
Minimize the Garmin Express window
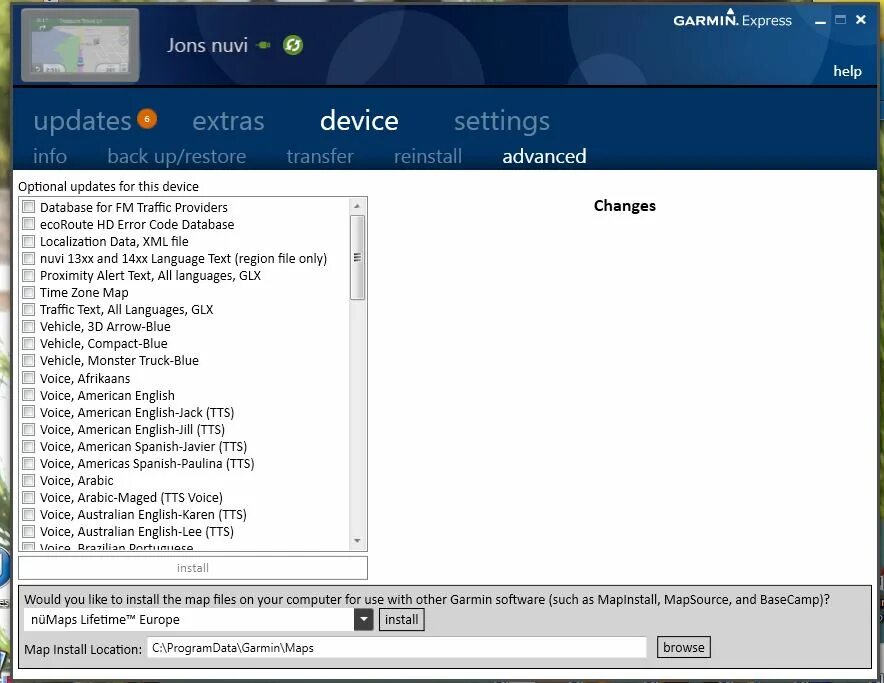click(x=820, y=21)
